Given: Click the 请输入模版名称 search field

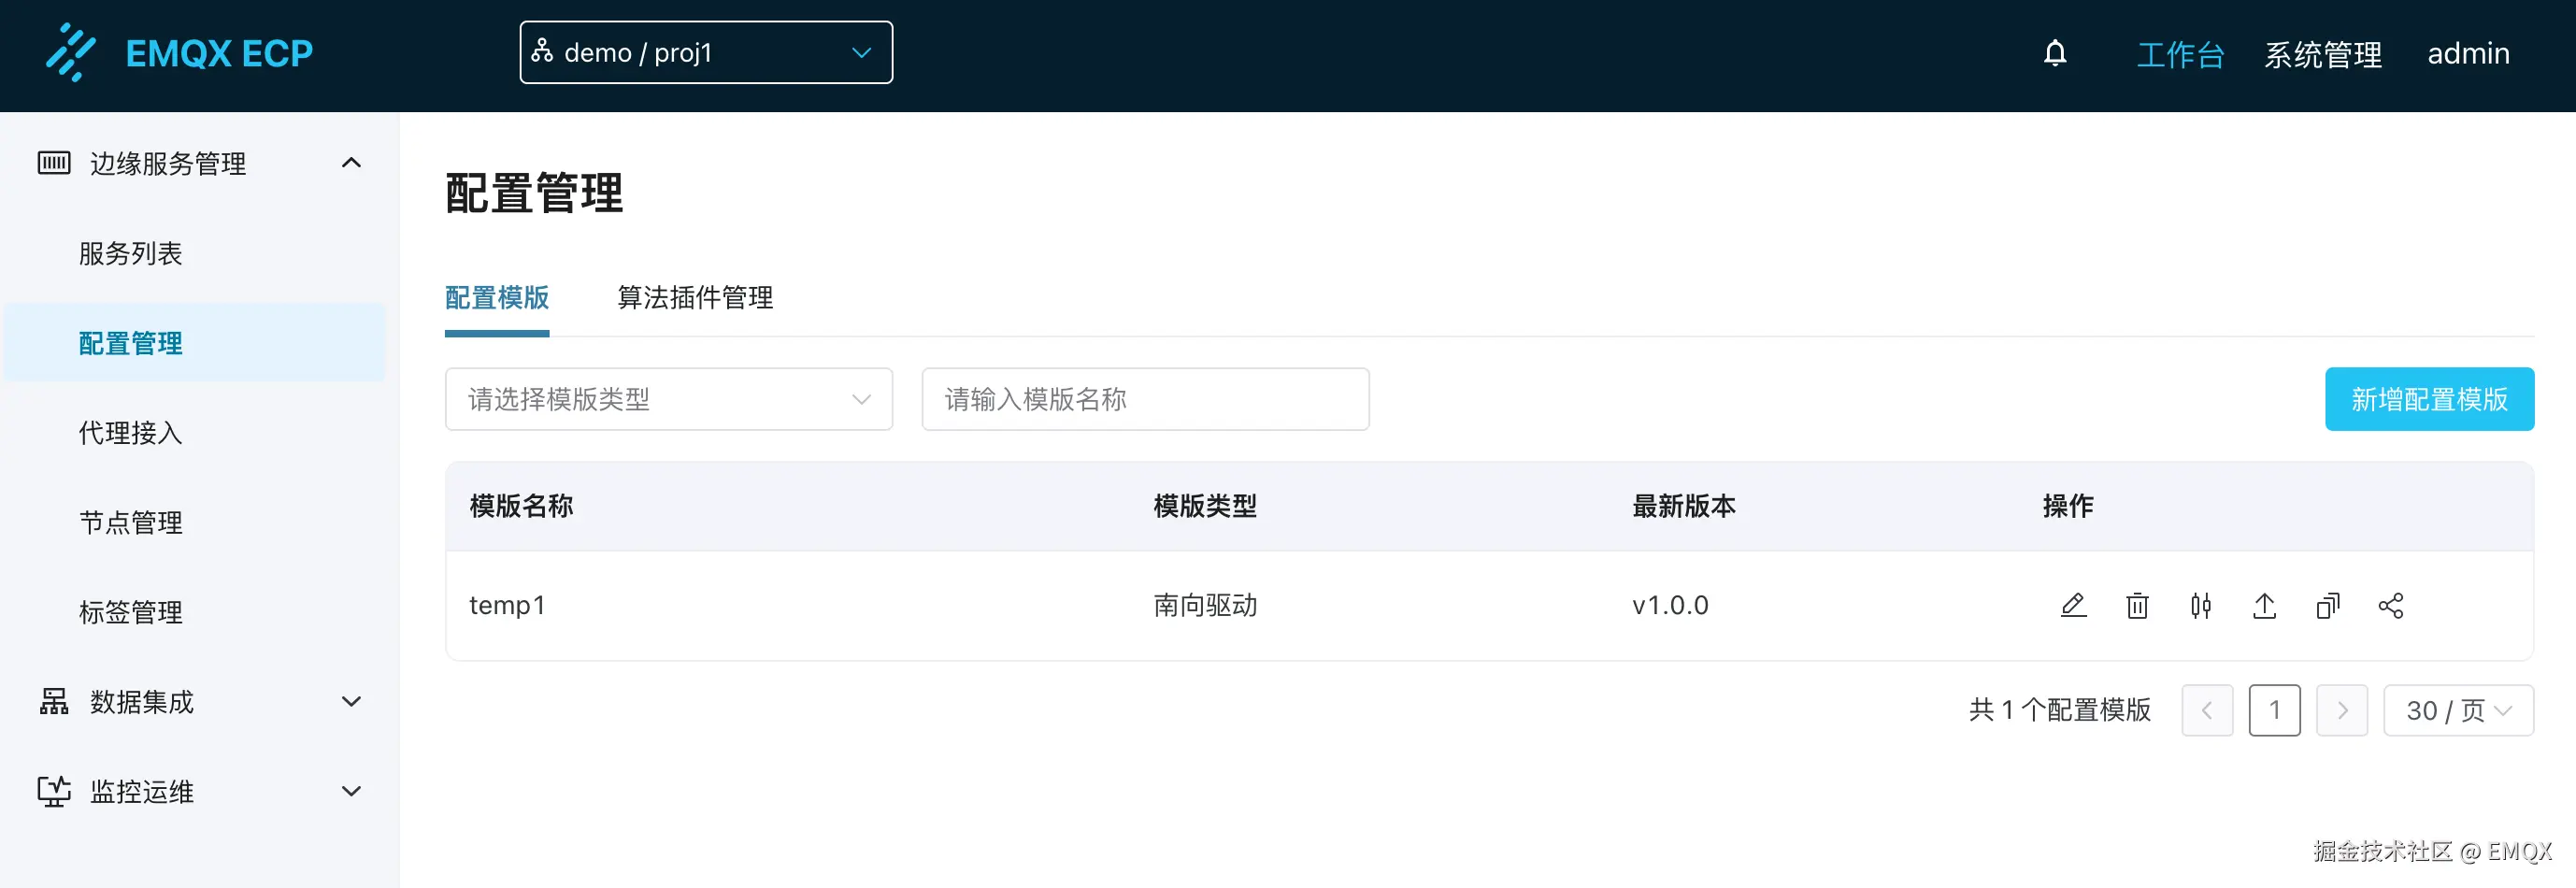Looking at the screenshot, I should coord(1144,399).
